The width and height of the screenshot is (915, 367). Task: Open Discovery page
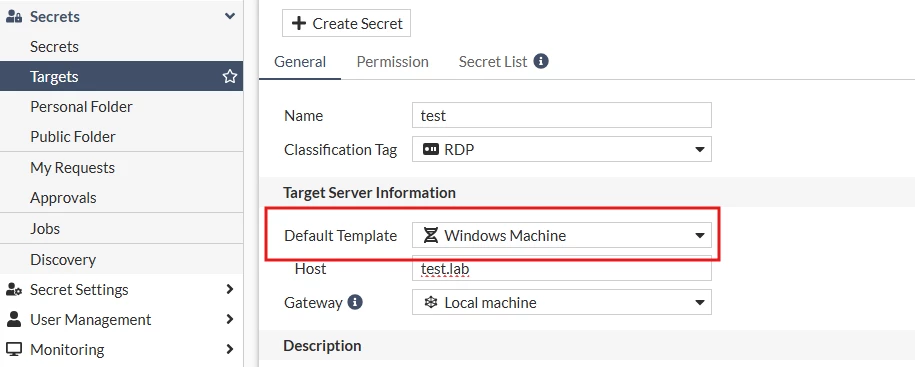63,259
